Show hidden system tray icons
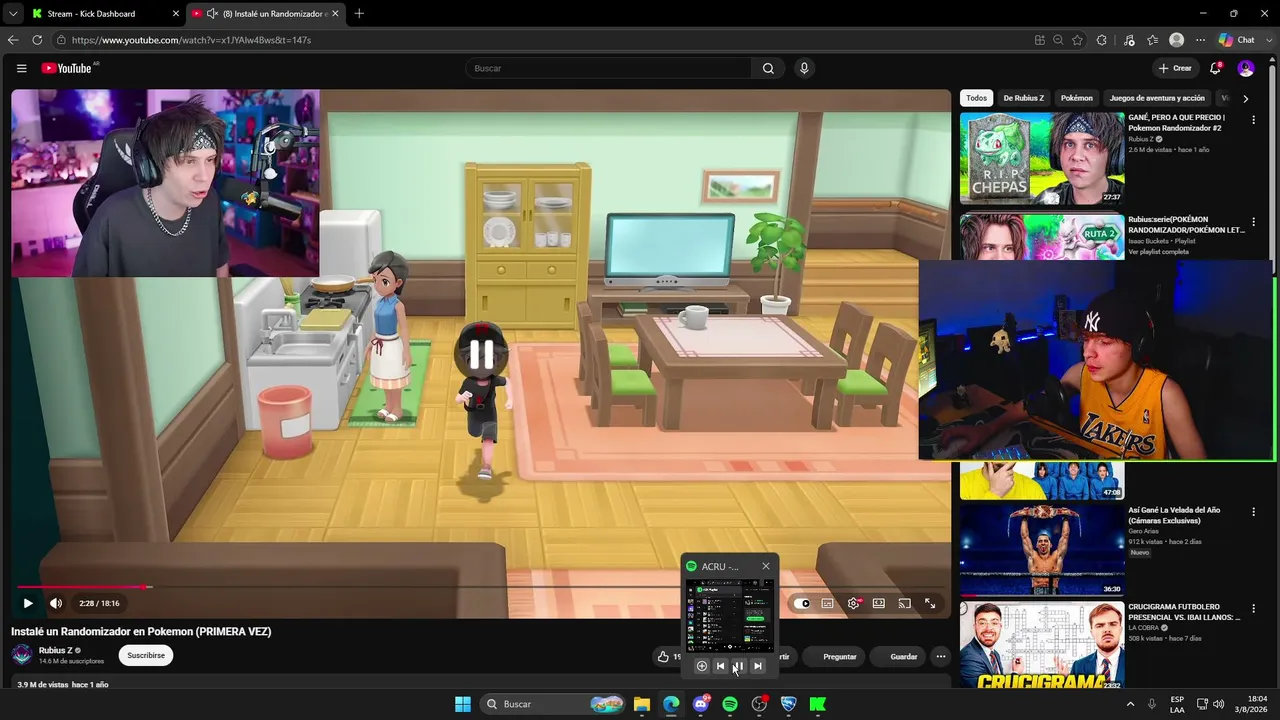This screenshot has height=720, width=1280. tap(1131, 704)
